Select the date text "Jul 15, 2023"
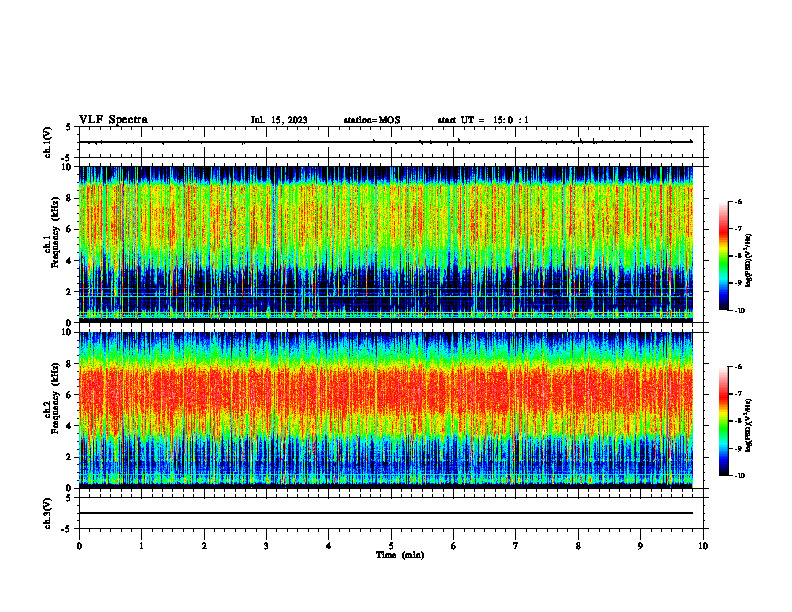Viewport: 792px width, 612px height. coord(279,120)
